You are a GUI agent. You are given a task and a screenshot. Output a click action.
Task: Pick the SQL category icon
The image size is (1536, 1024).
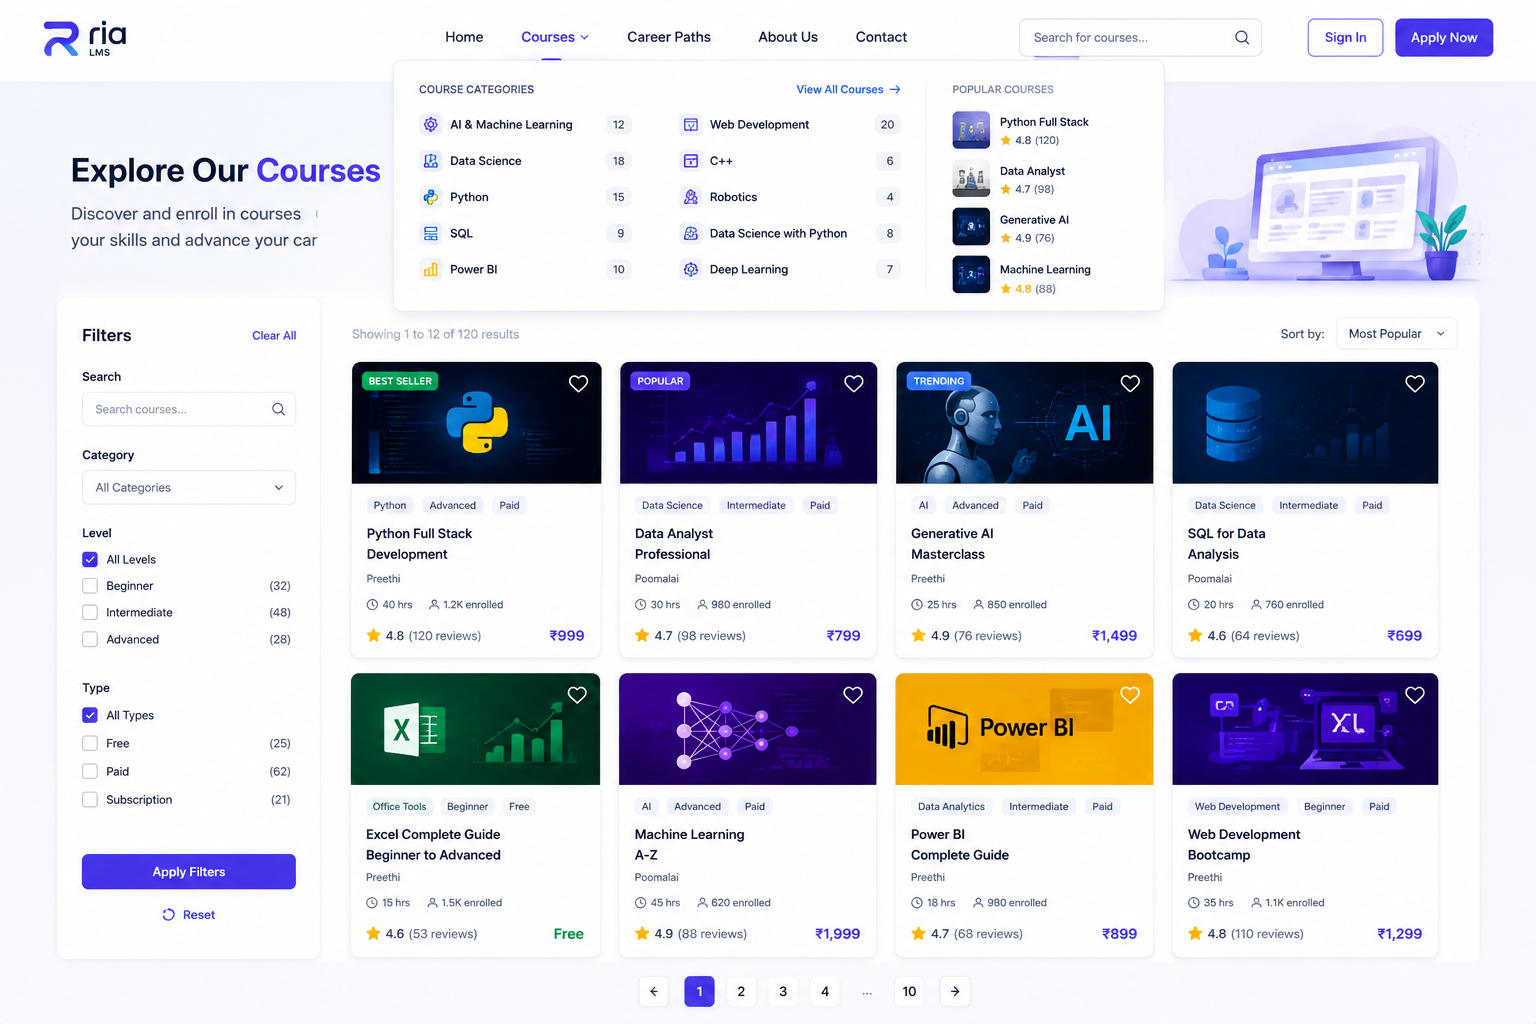coord(431,233)
